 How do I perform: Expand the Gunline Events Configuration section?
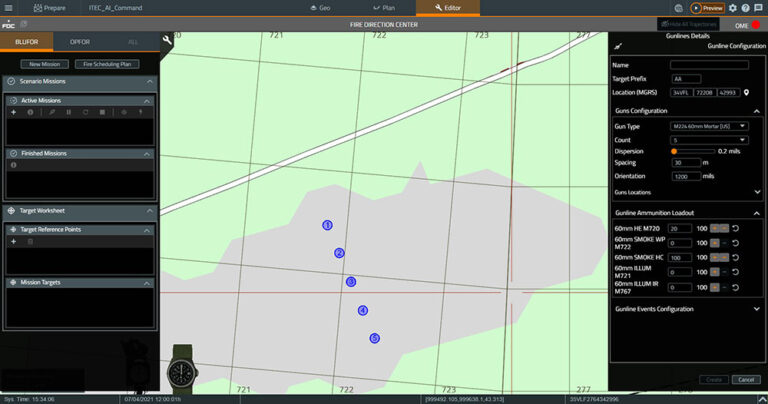[x=757, y=309]
